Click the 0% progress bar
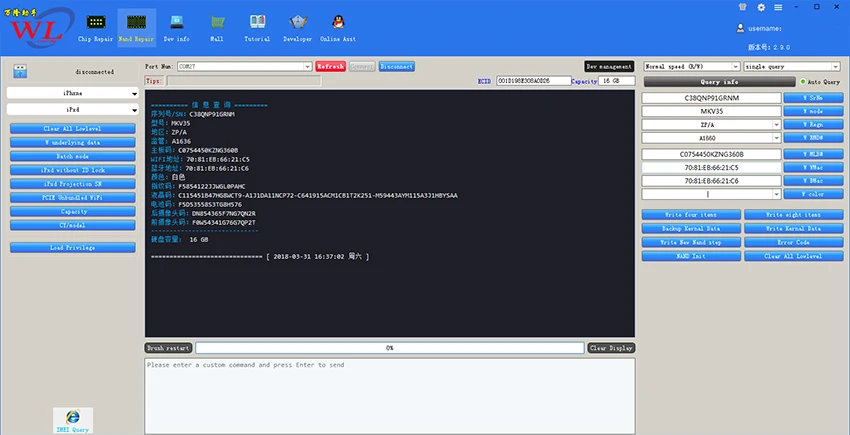 (390, 348)
